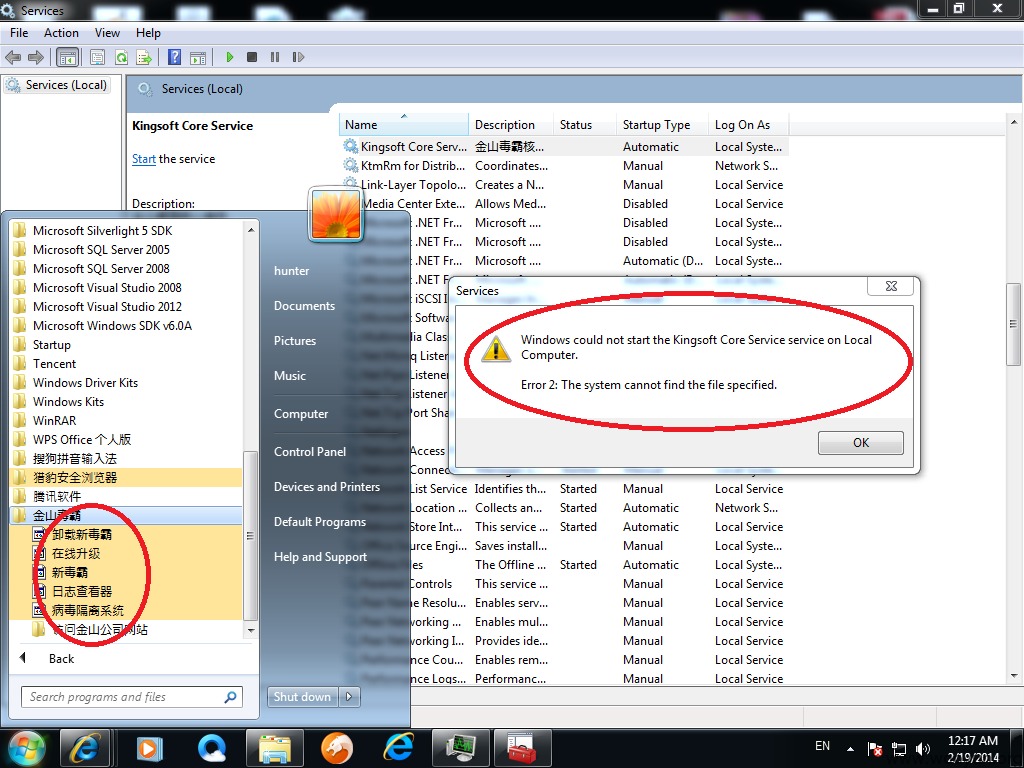Open the blue Q browser taskbar icon
Image resolution: width=1024 pixels, height=768 pixels.
212,748
